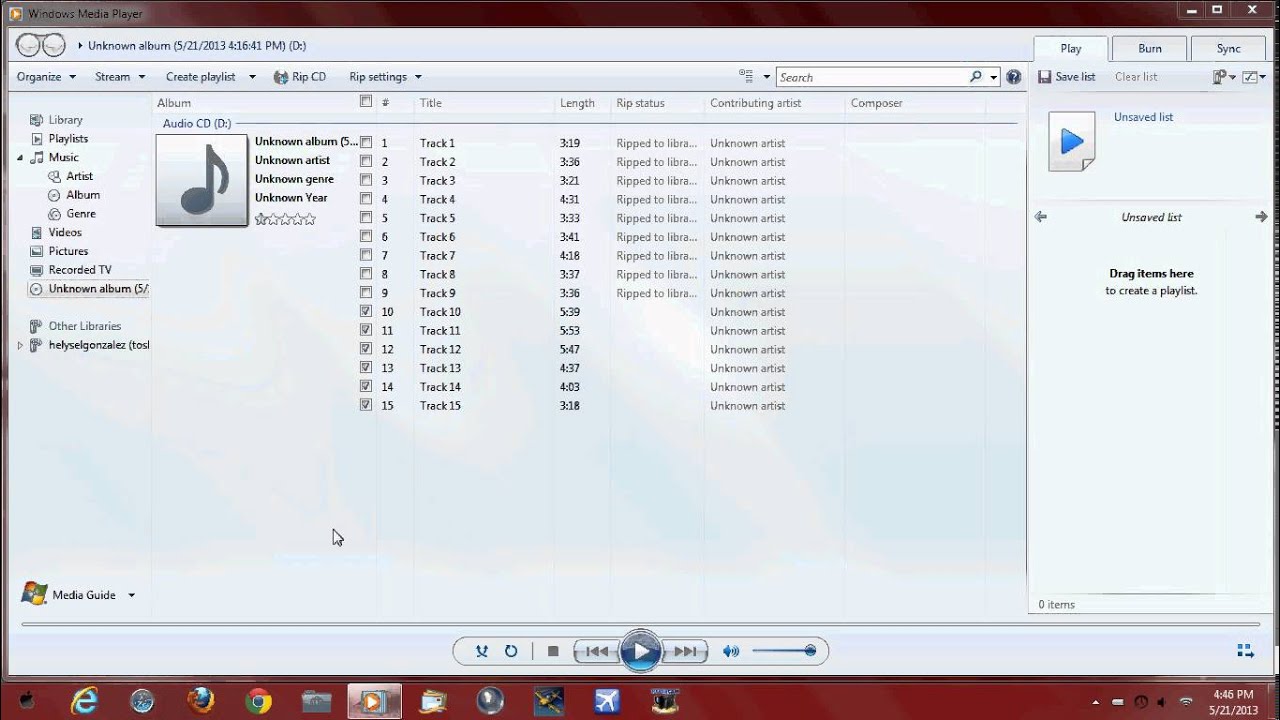This screenshot has height=720, width=1280.
Task: Click the unsaved list play thumbnail
Action: click(1072, 141)
